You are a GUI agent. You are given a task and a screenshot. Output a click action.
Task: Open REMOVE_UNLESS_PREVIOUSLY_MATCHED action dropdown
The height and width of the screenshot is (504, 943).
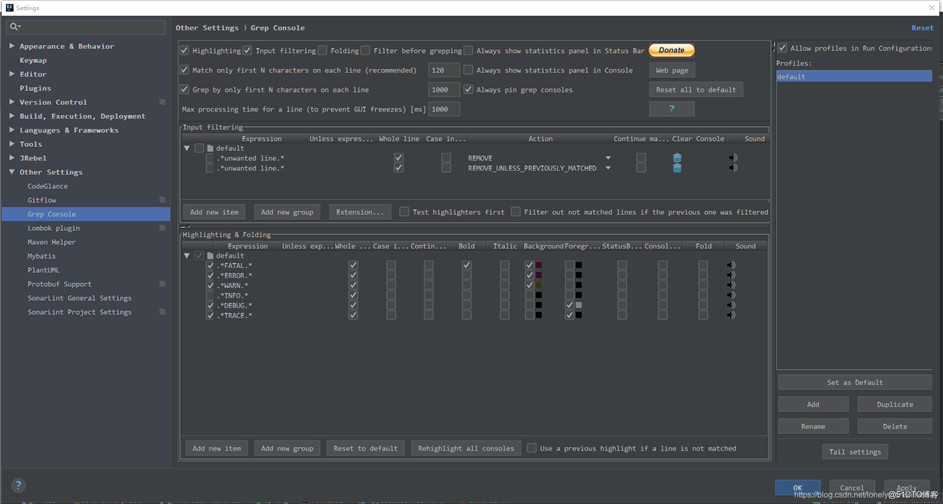pos(608,168)
